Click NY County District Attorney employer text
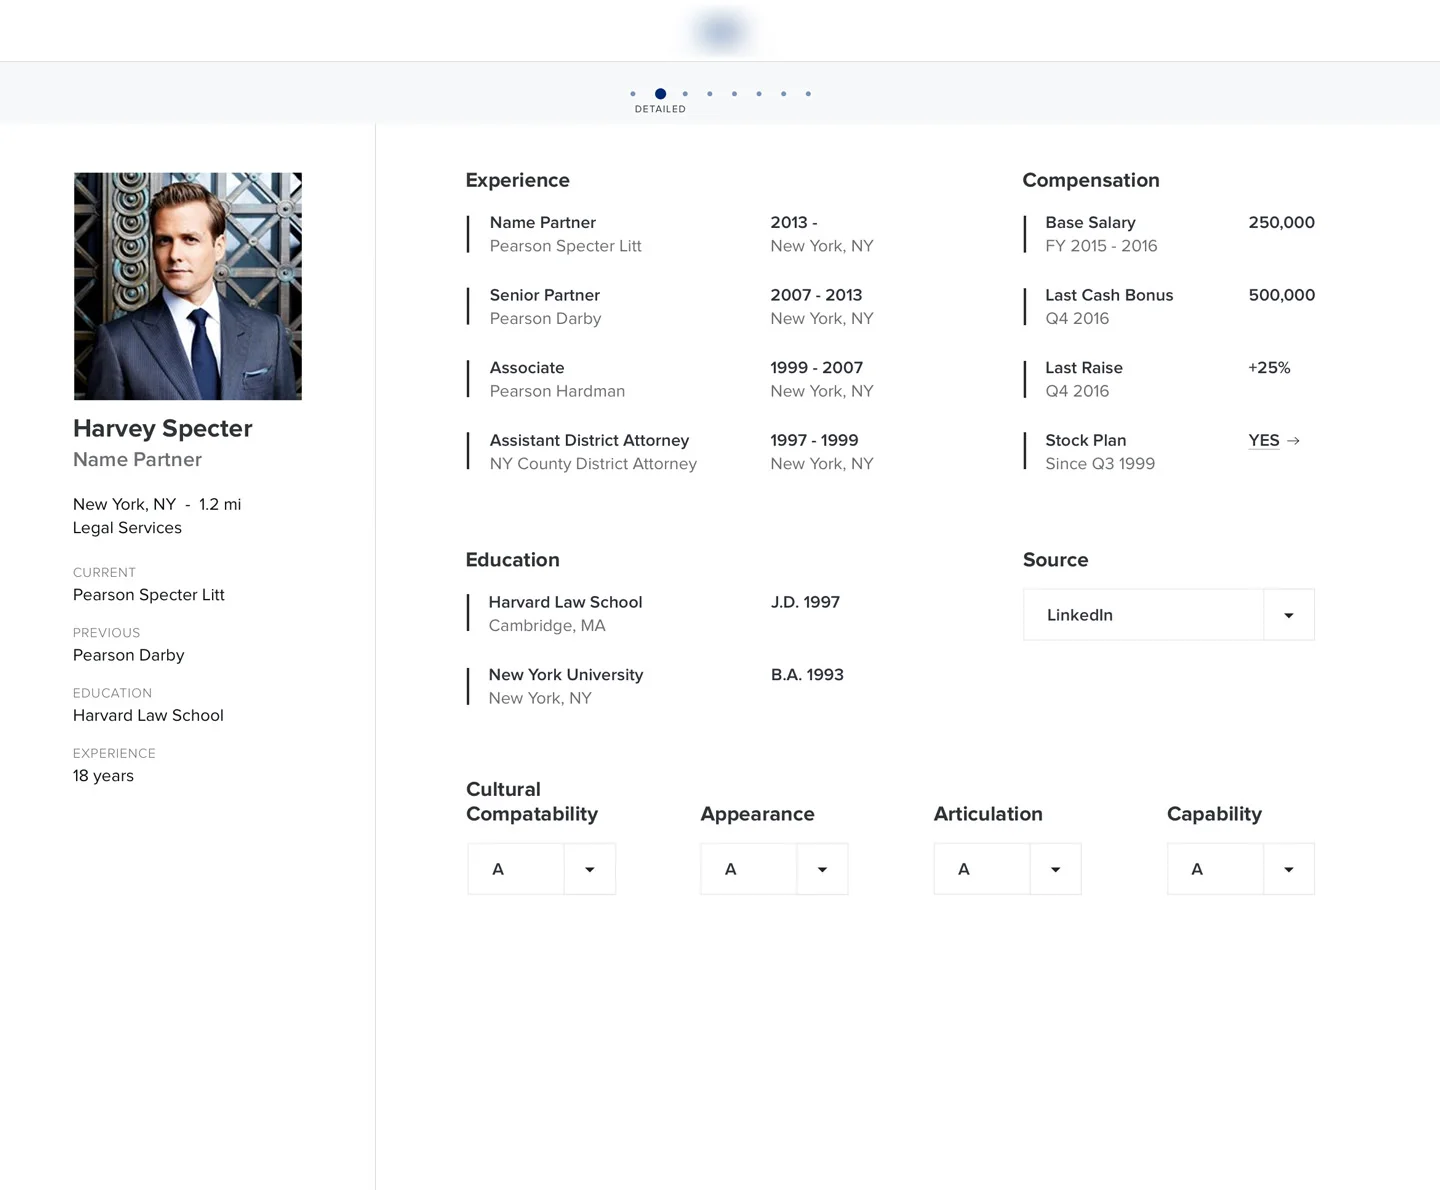 tap(593, 464)
